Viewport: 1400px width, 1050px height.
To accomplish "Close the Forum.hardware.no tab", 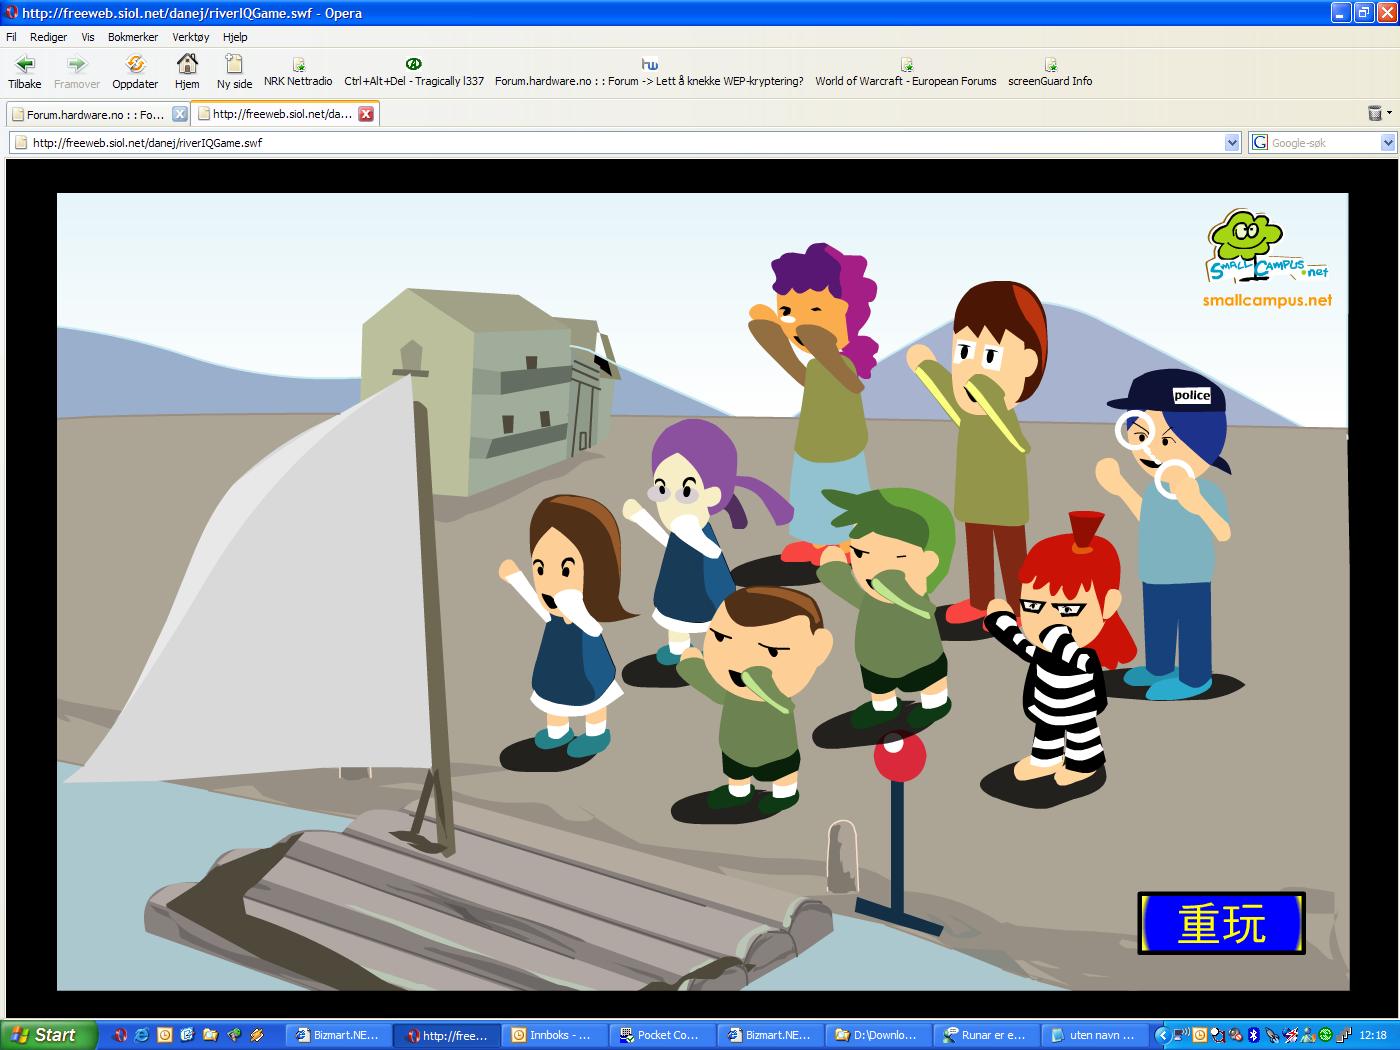I will tap(180, 114).
